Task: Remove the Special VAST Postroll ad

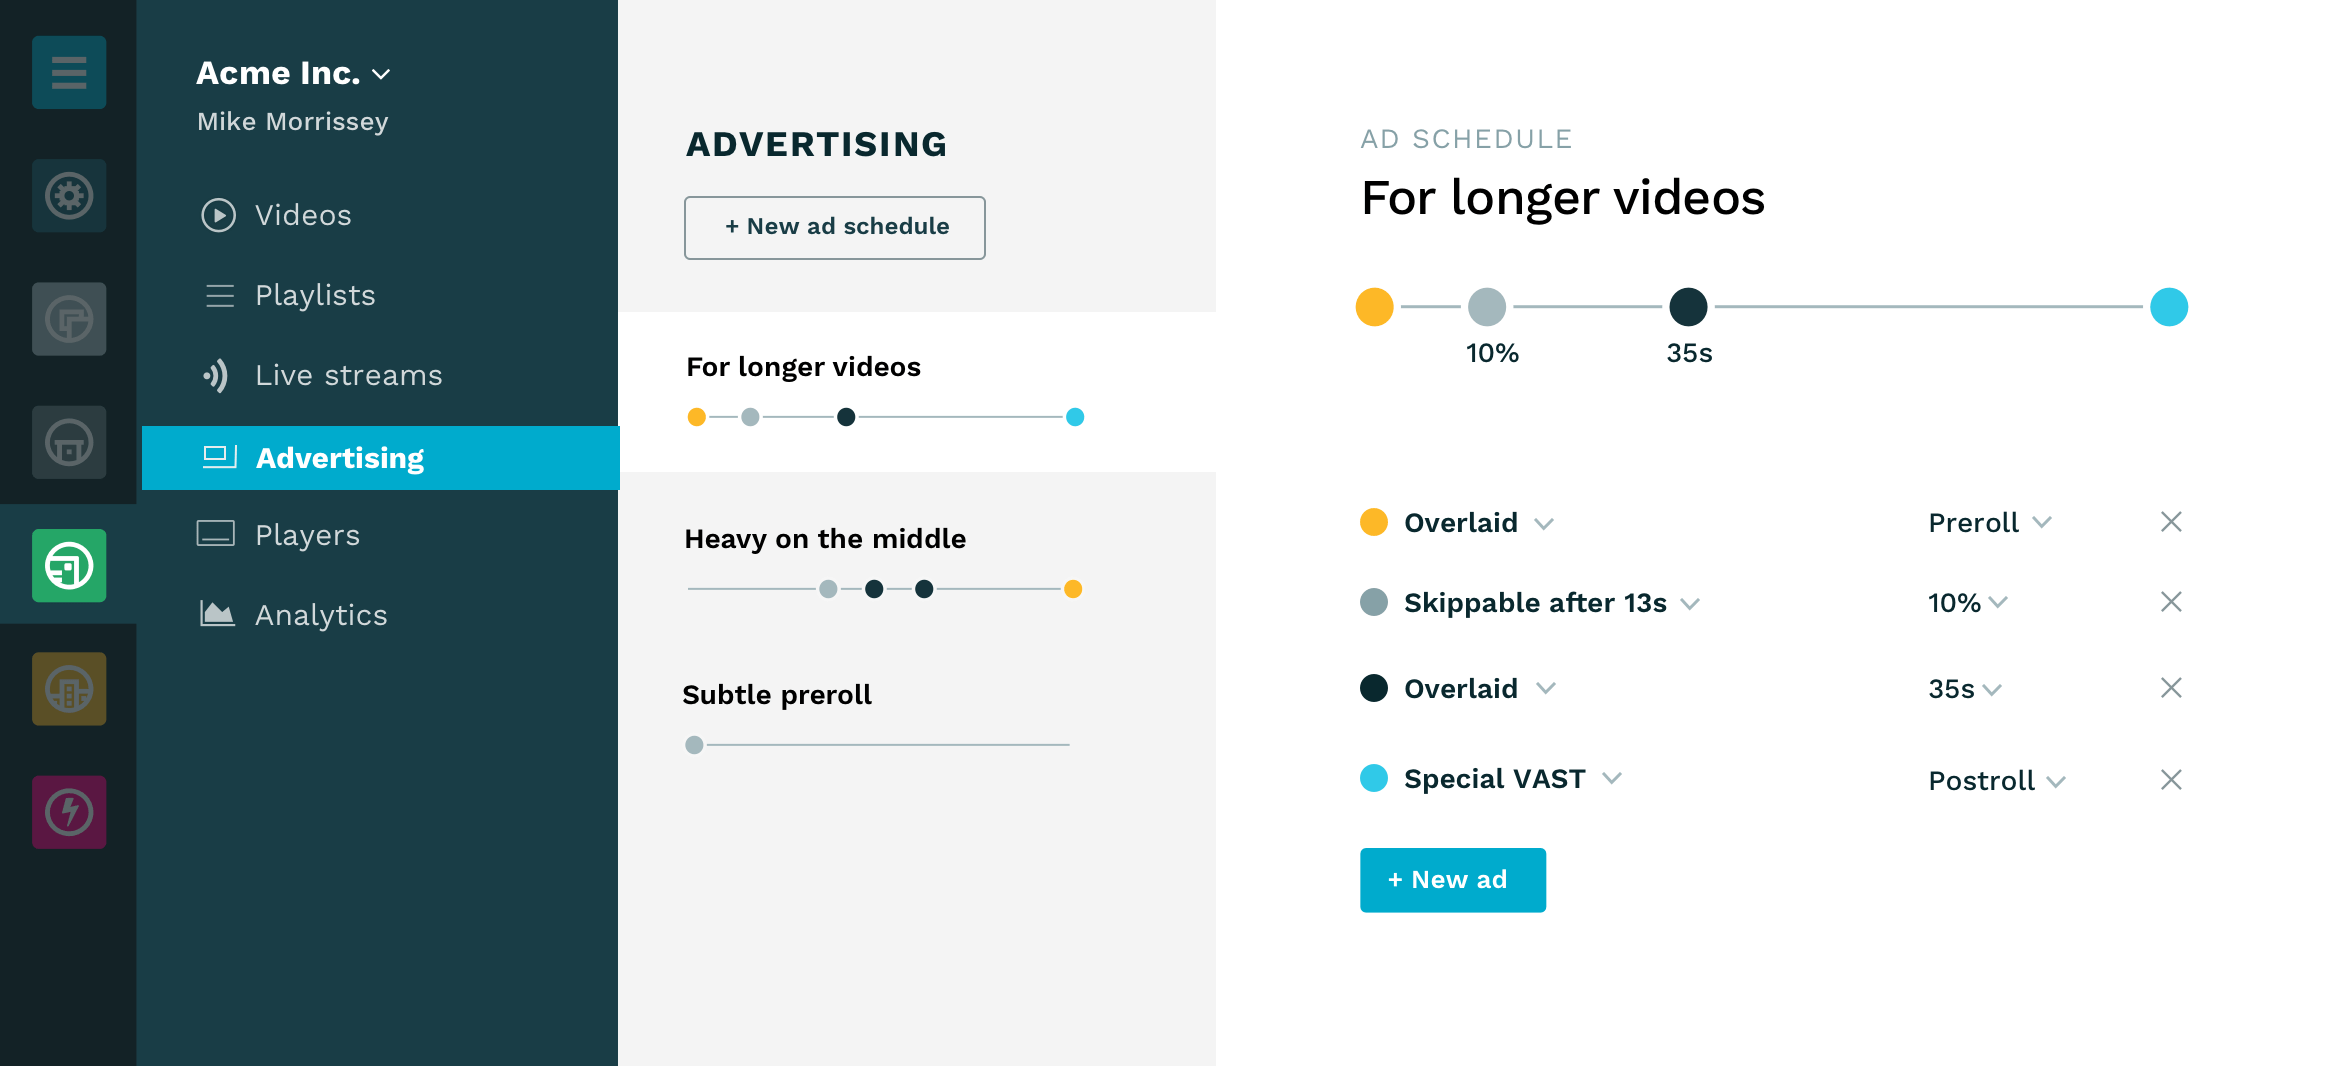Action: 2171,779
